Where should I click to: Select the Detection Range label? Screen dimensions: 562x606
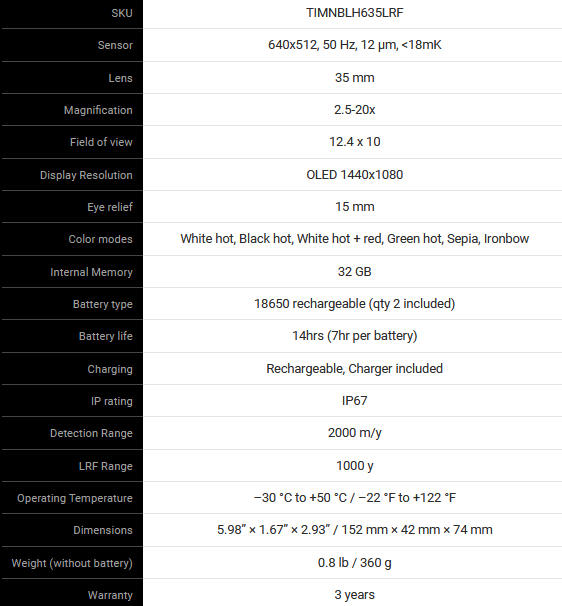[x=91, y=433]
